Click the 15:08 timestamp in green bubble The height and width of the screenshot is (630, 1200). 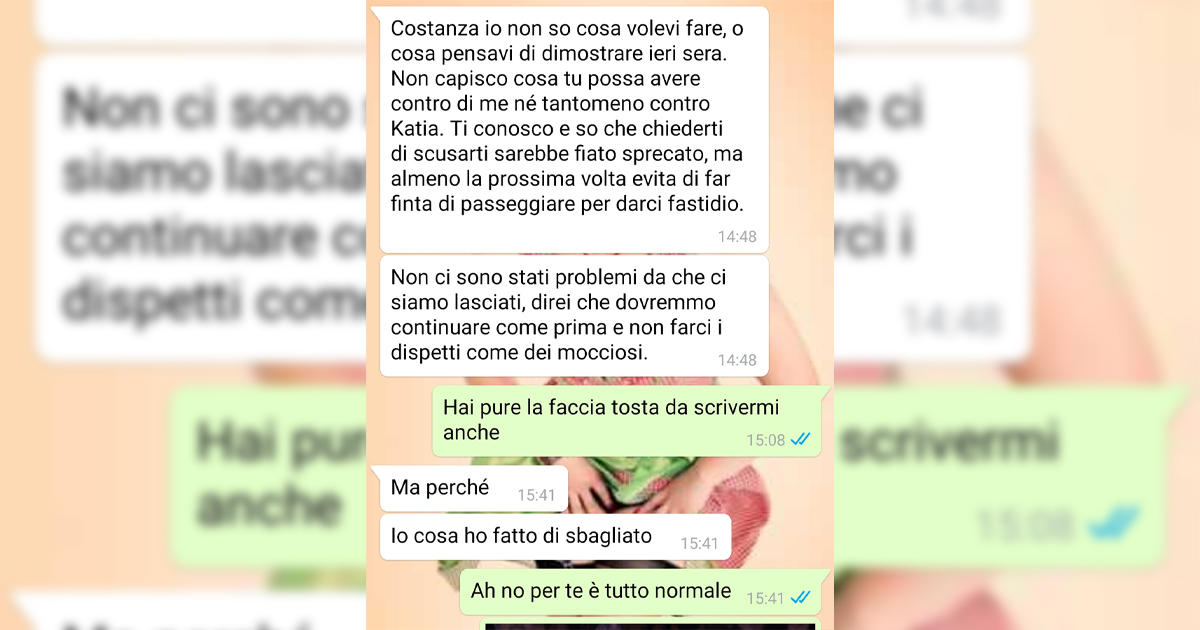pyautogui.click(x=765, y=440)
